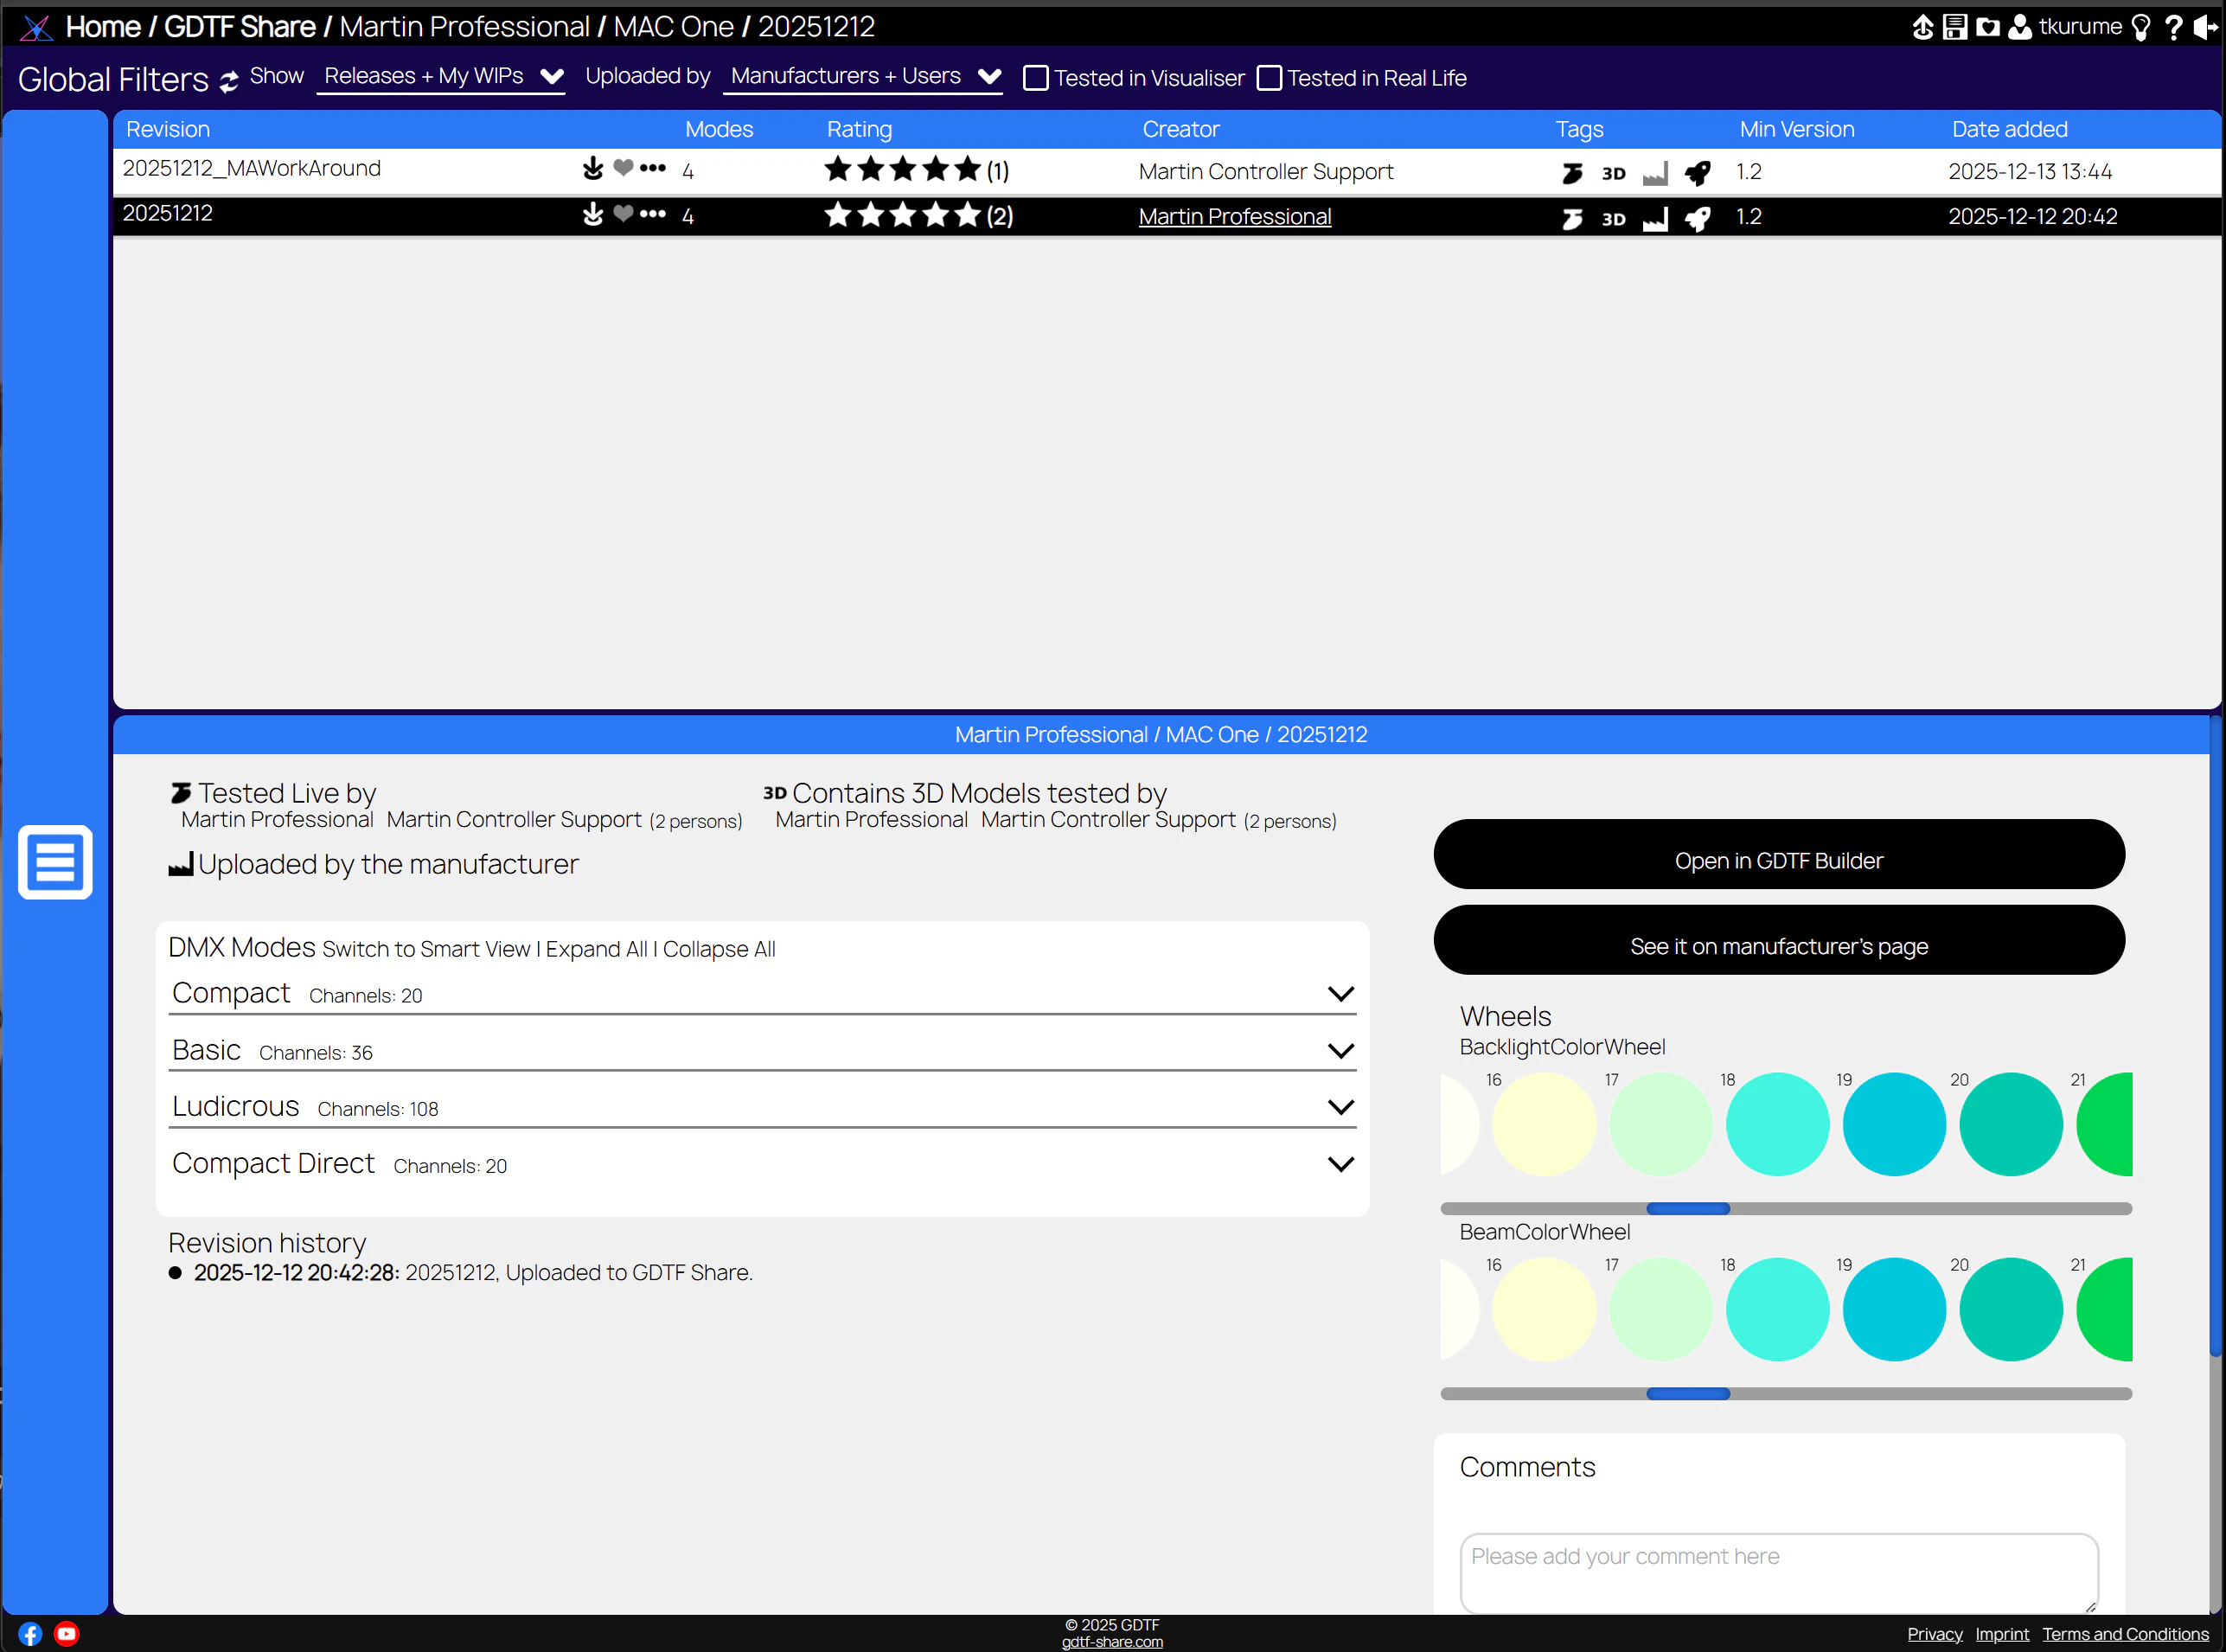Click the BeamColorWheel horizontal scrollbar
The width and height of the screenshot is (2226, 1652).
coord(1786,1393)
